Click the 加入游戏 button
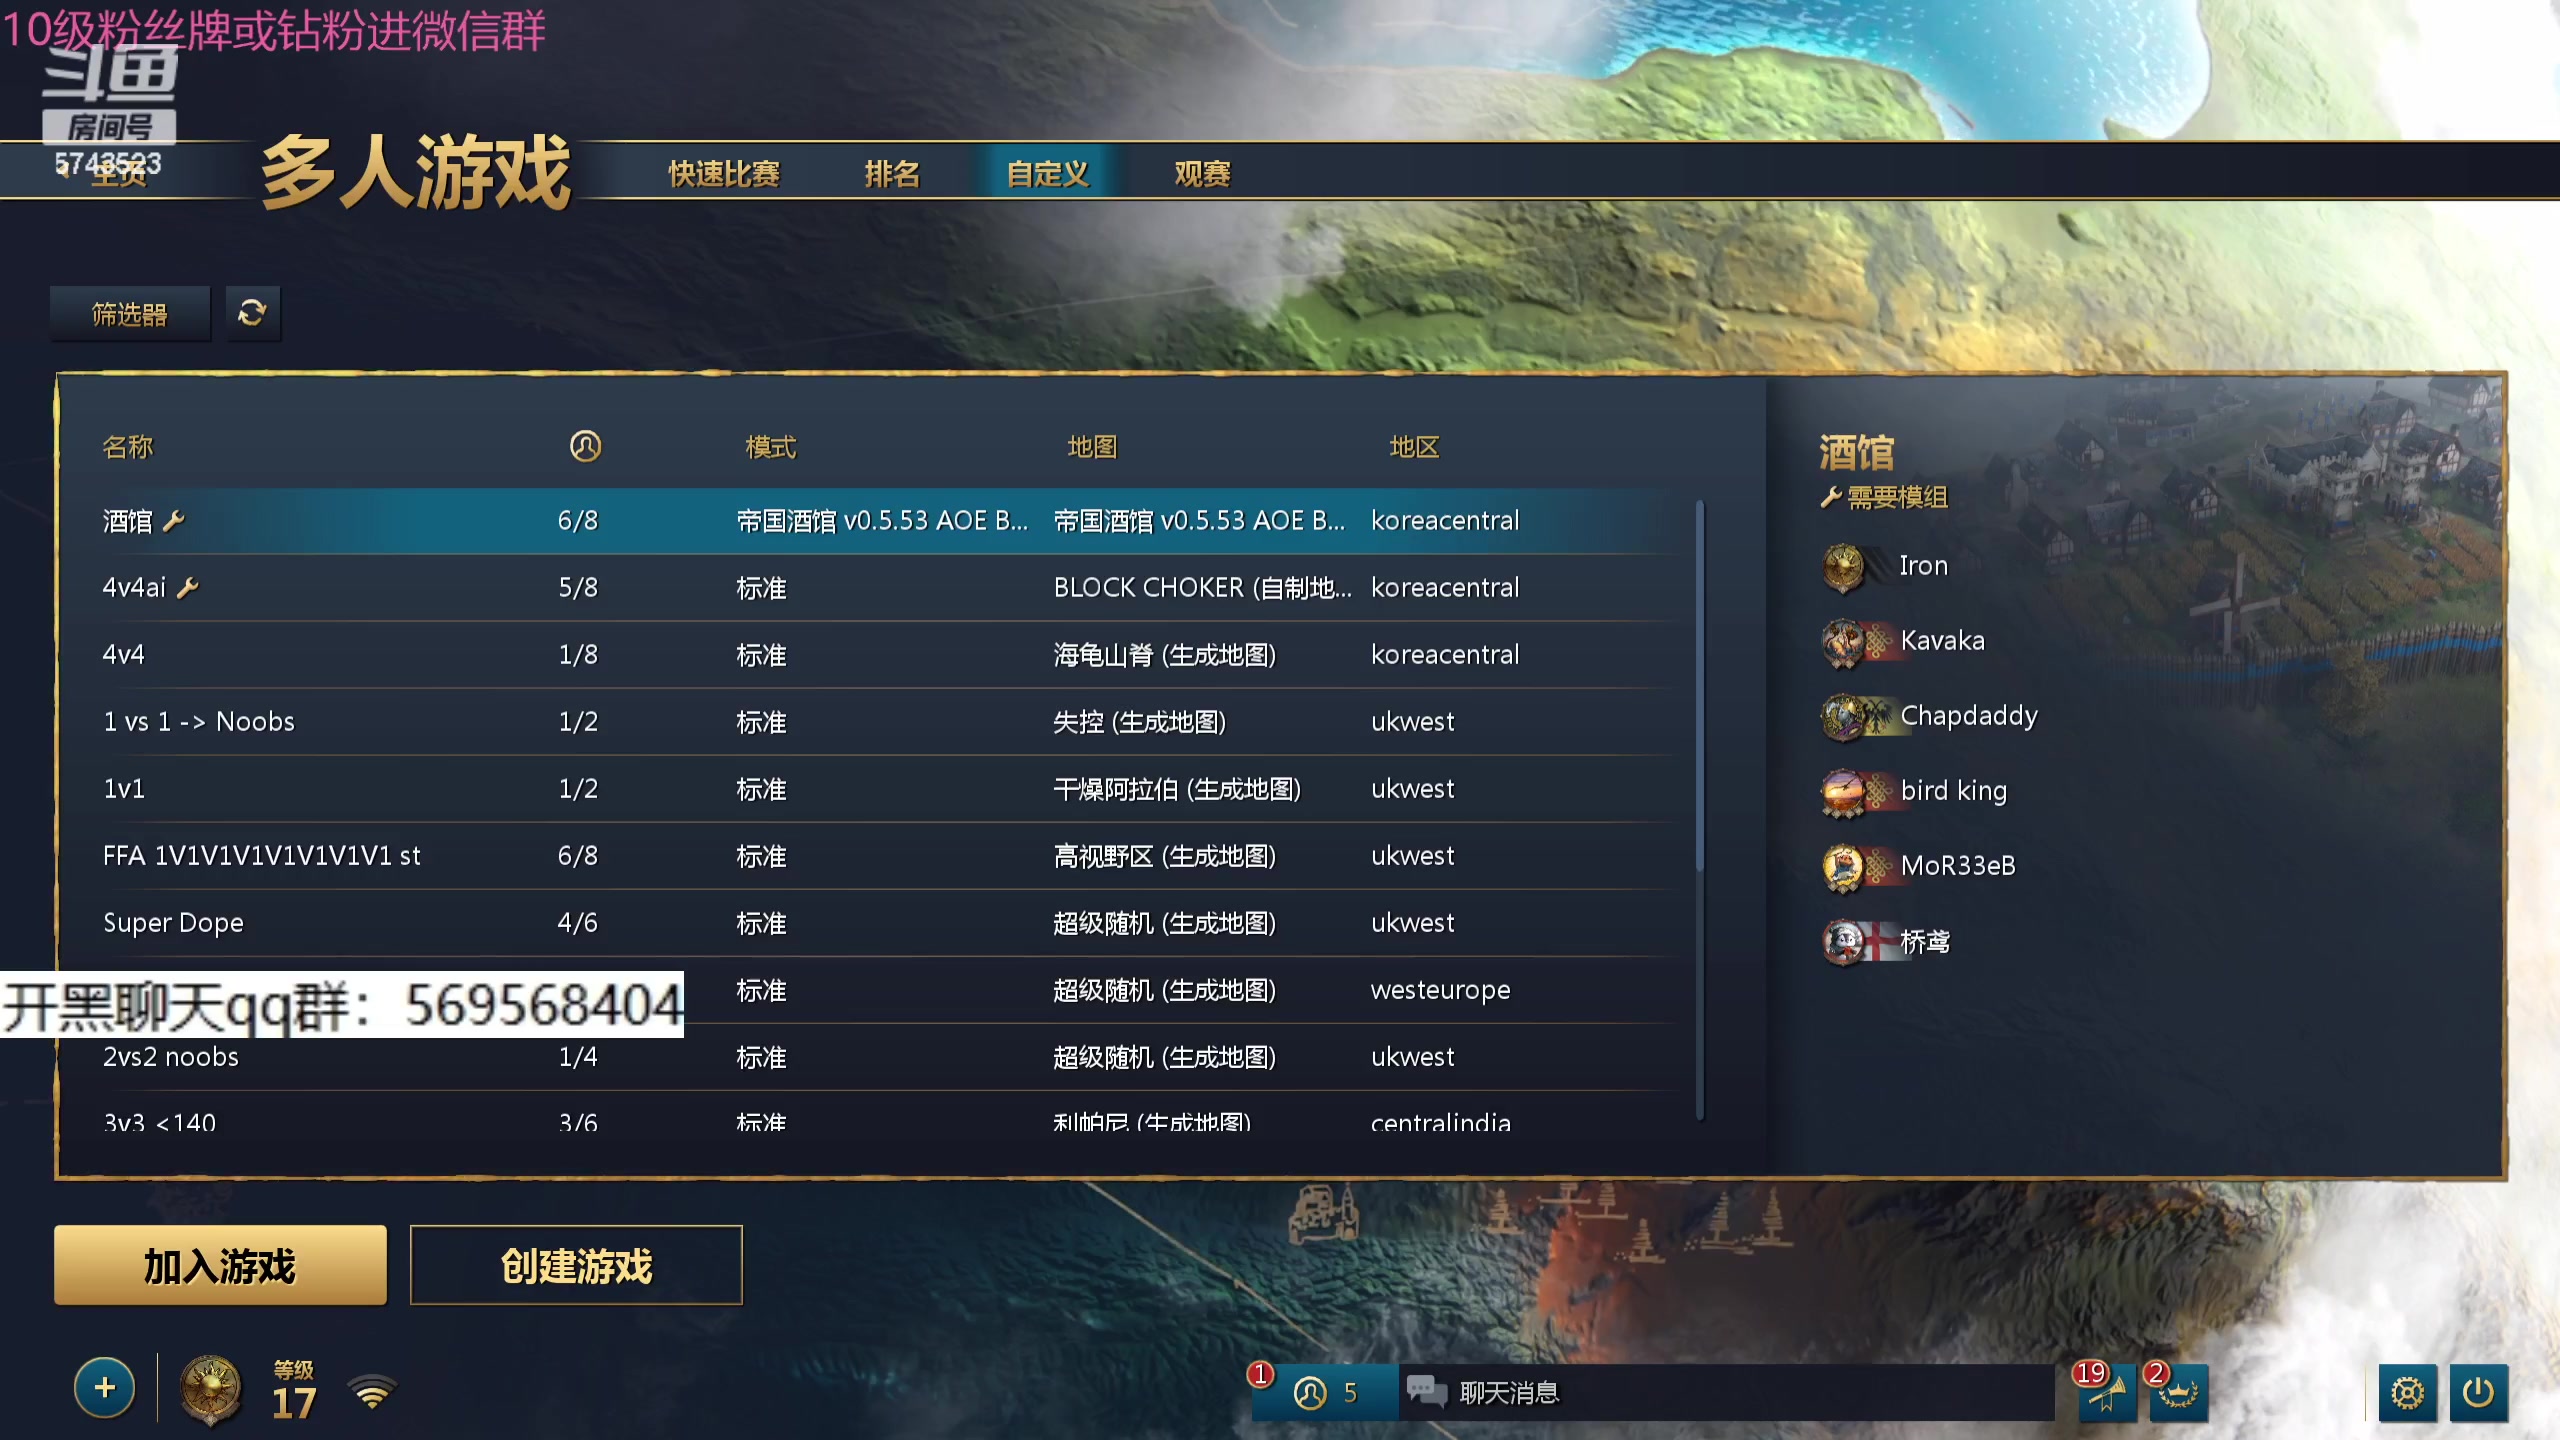Viewport: 2560px width, 1440px height. click(x=220, y=1265)
